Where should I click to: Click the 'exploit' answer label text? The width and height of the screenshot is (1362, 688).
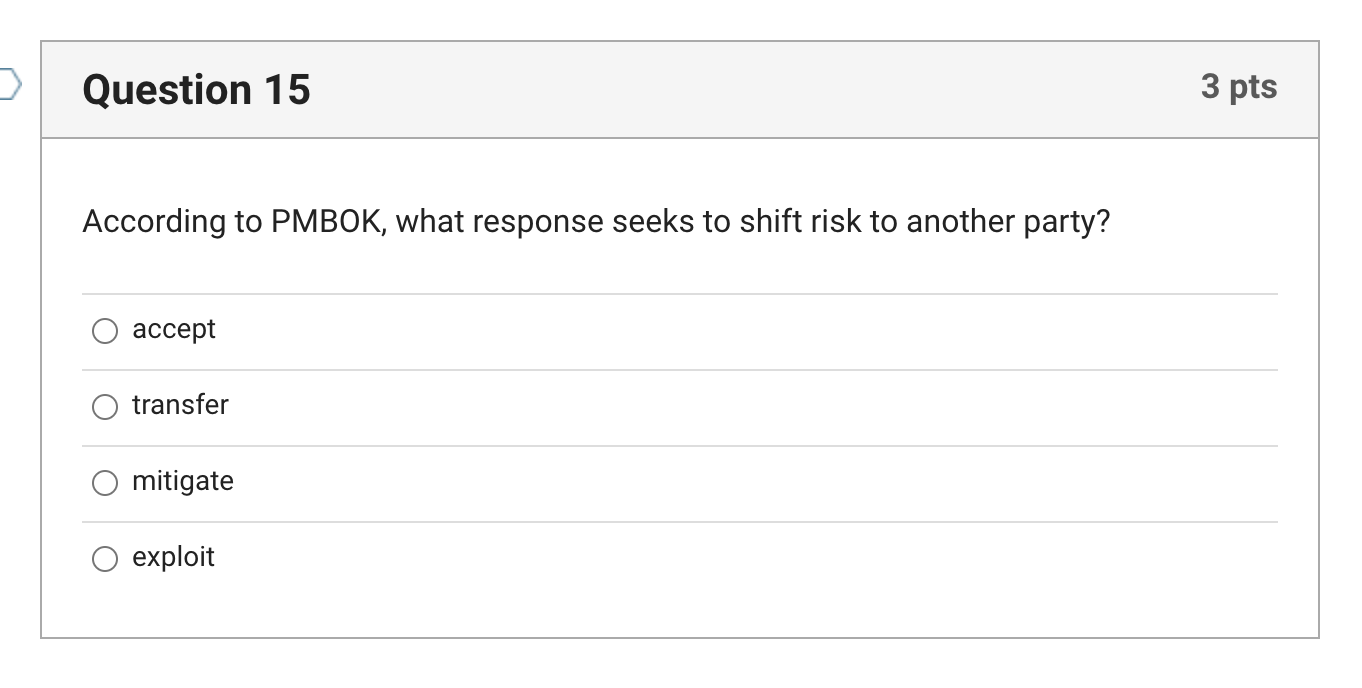[x=173, y=557]
